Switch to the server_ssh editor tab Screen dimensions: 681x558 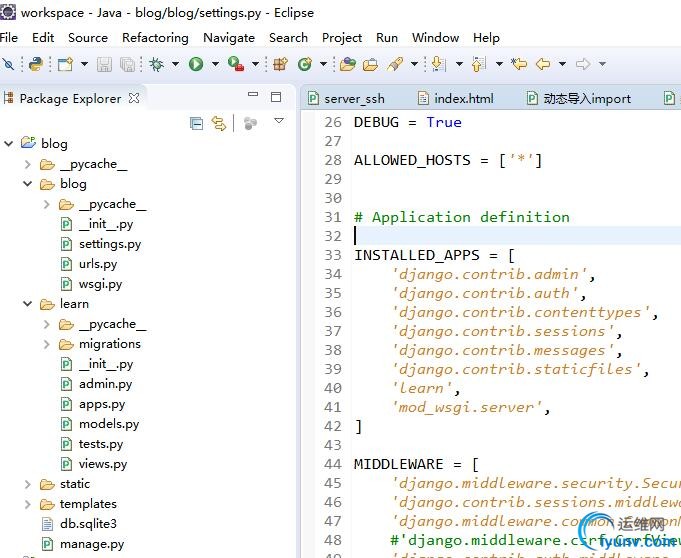(354, 98)
